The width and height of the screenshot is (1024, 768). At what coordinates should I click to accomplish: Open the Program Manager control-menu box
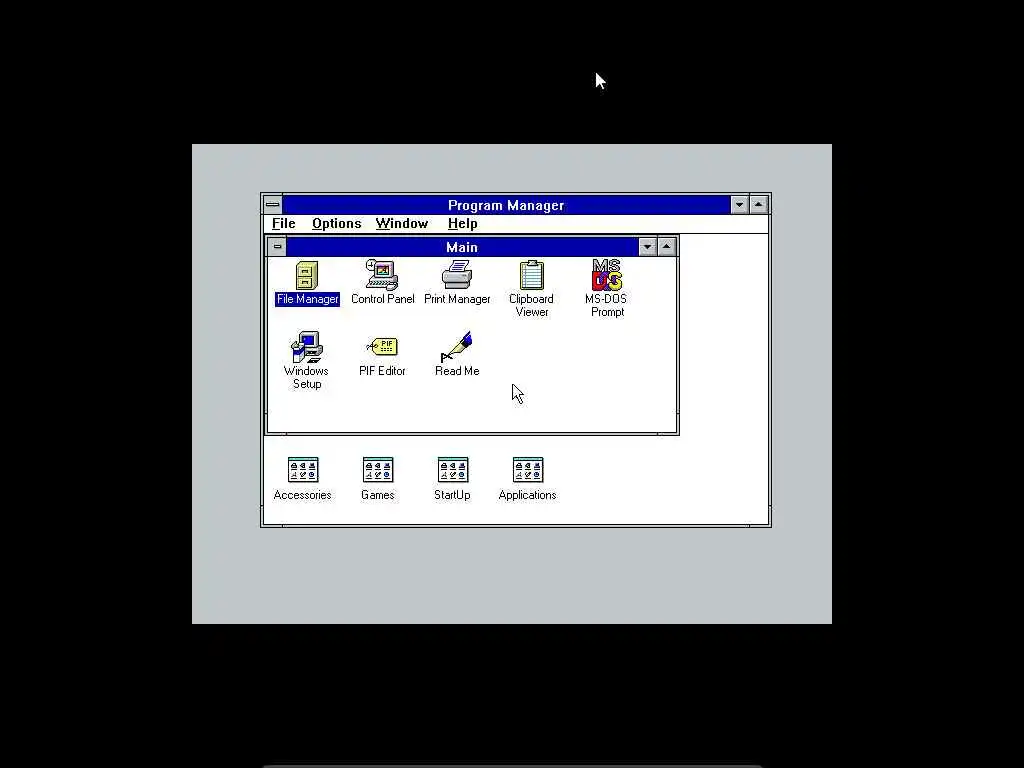pyautogui.click(x=273, y=204)
